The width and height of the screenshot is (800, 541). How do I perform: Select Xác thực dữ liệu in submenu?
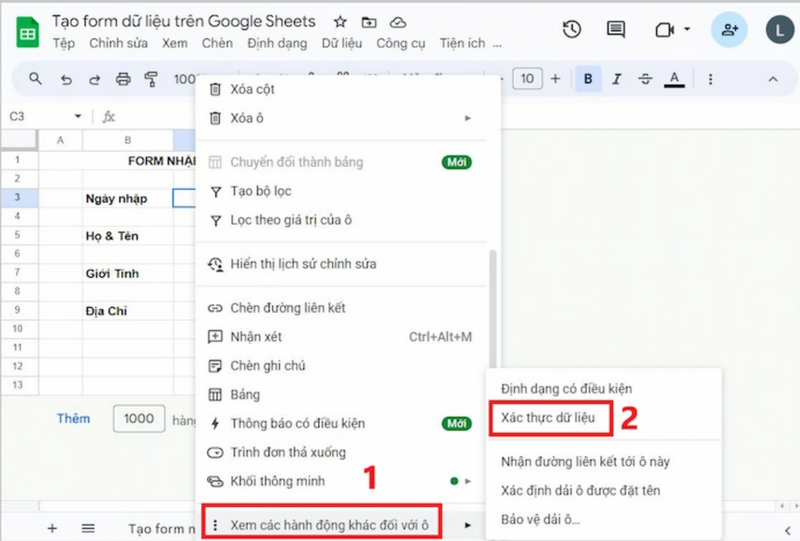pyautogui.click(x=603, y=418)
